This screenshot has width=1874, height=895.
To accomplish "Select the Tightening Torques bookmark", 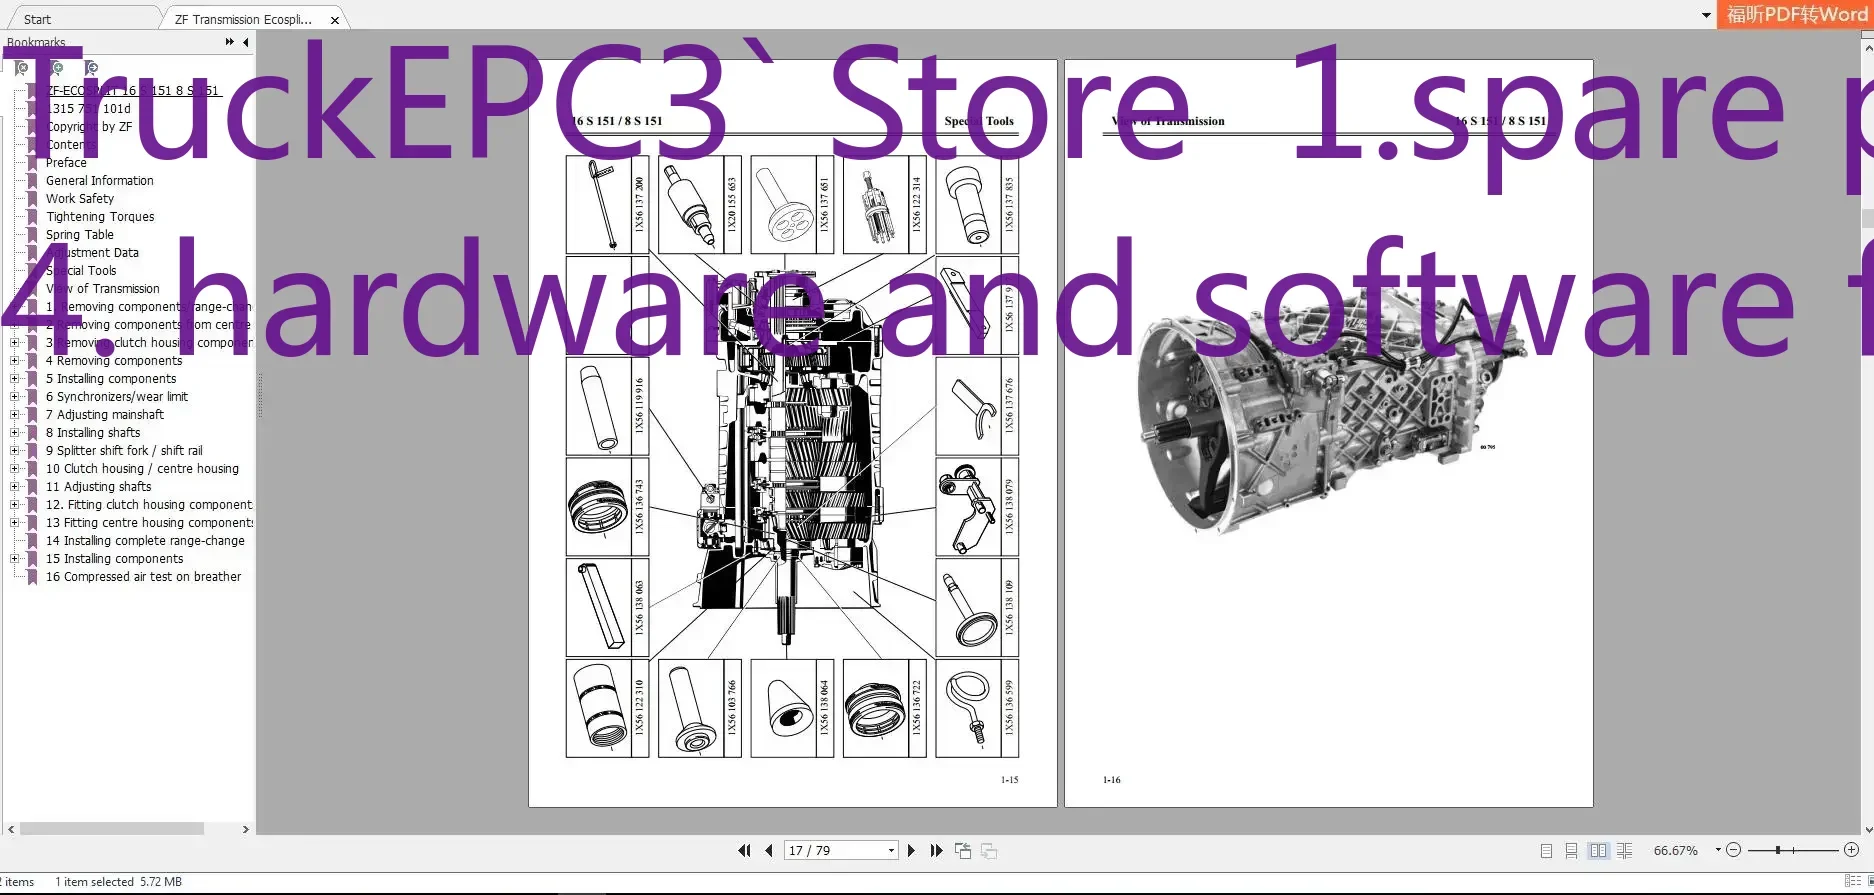I will point(100,217).
